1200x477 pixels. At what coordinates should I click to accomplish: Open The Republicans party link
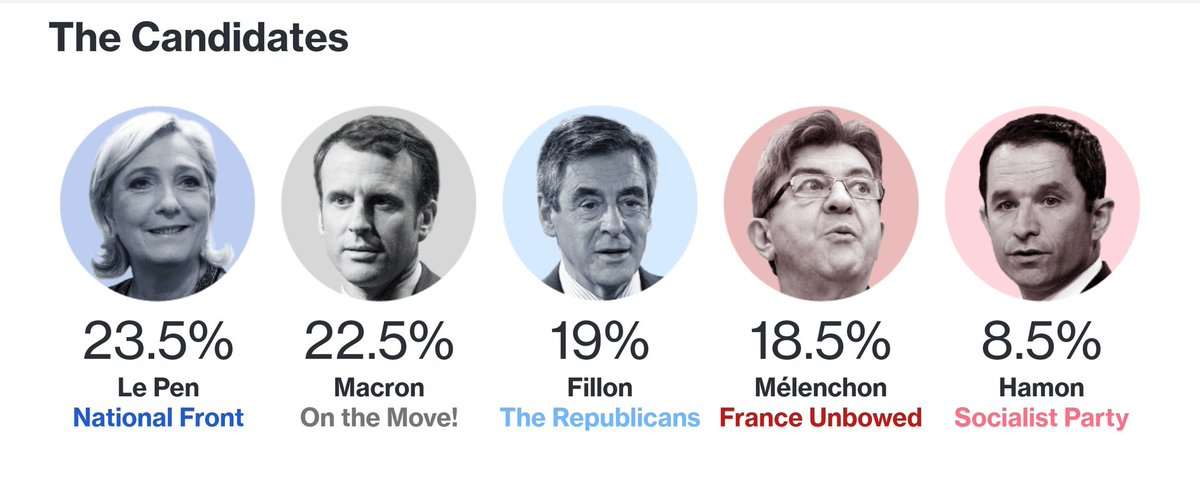pos(600,417)
